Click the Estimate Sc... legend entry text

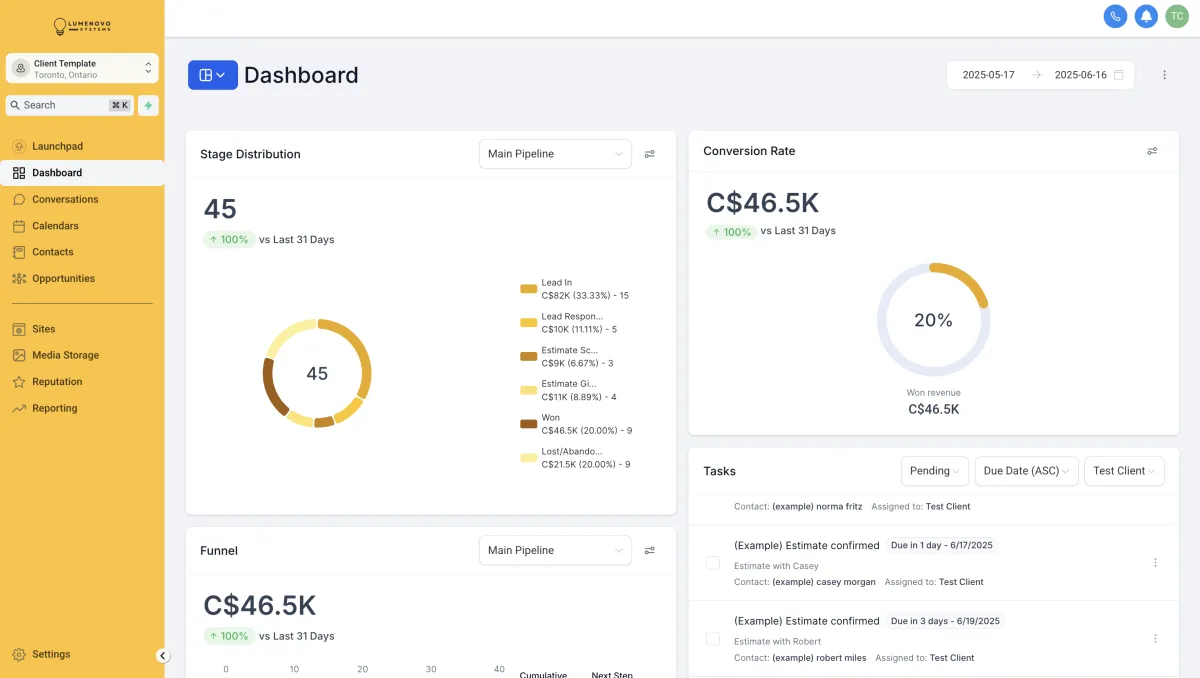(x=578, y=357)
